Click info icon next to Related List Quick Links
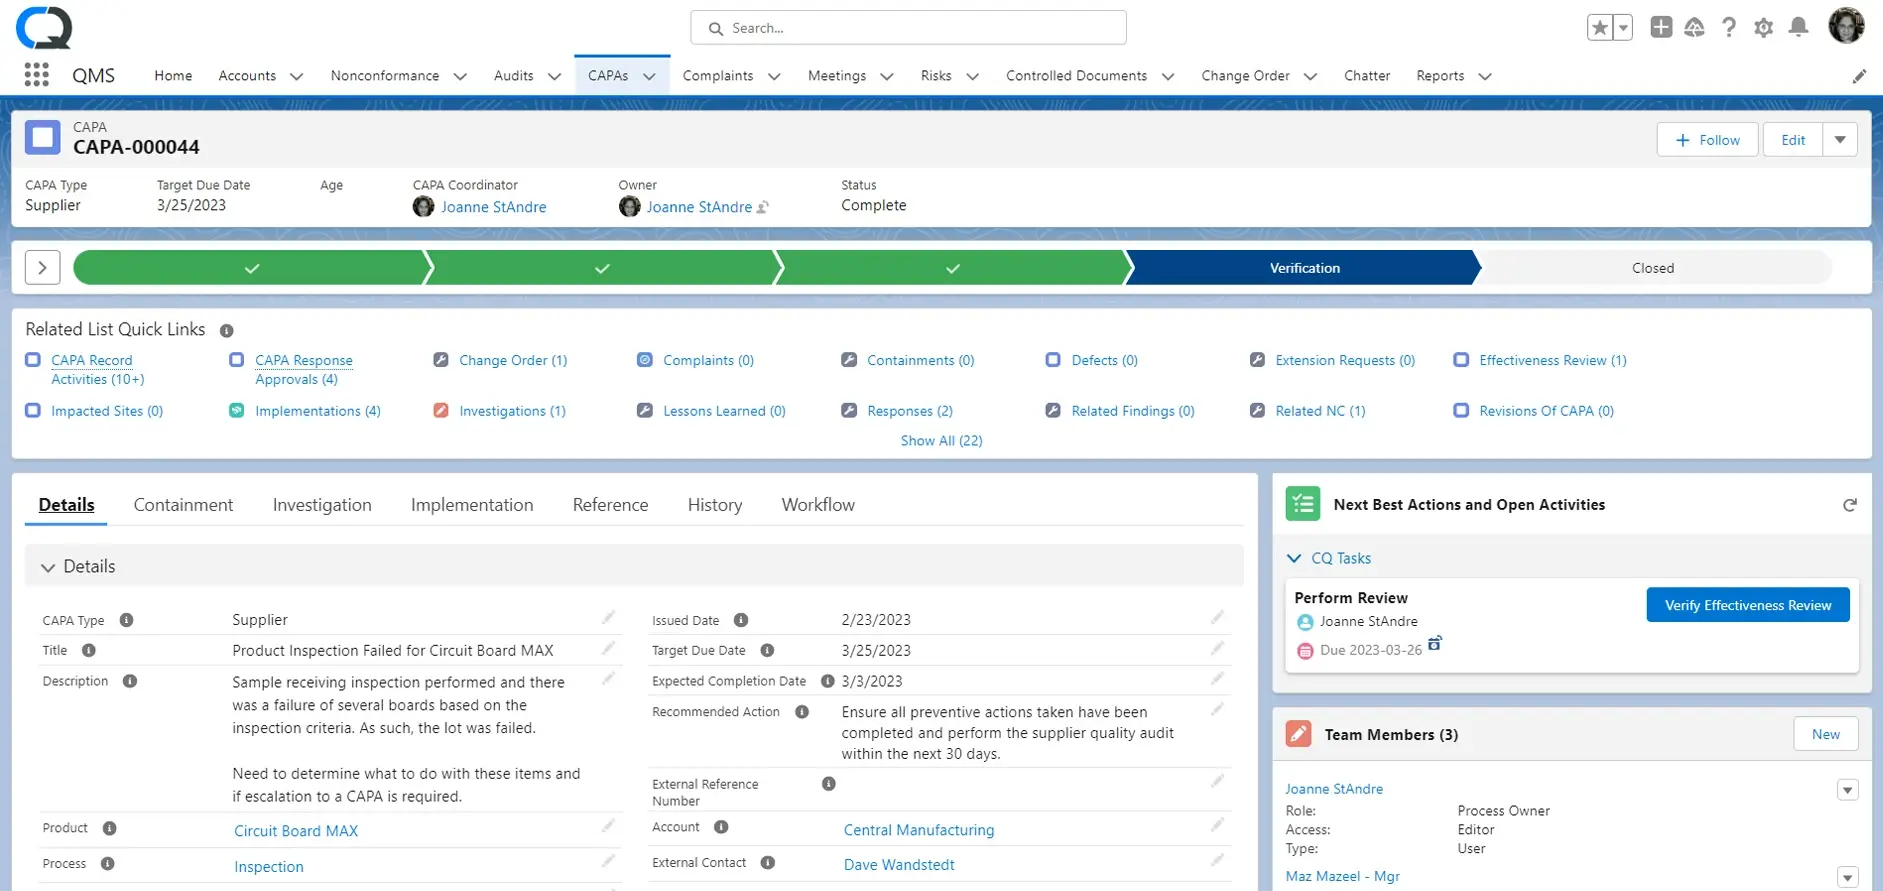 tap(227, 330)
